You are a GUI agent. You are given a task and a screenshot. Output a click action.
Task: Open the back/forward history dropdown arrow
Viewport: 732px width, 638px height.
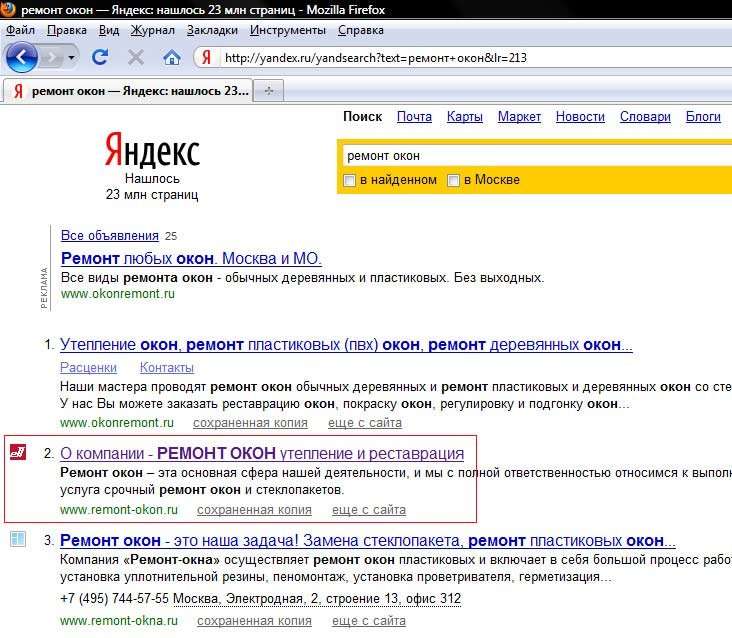pyautogui.click(x=71, y=58)
